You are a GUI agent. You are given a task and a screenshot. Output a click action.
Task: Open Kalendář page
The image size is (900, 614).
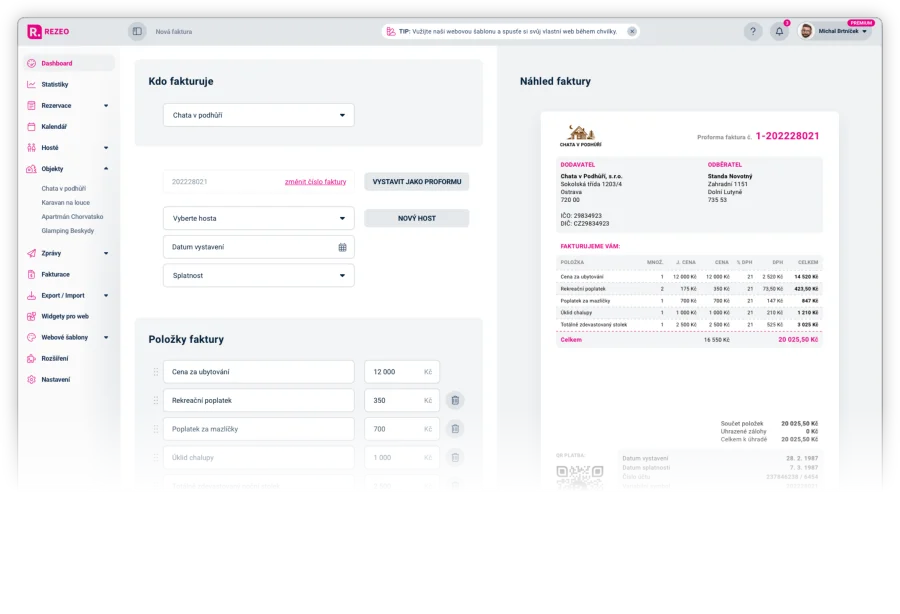click(x=54, y=127)
